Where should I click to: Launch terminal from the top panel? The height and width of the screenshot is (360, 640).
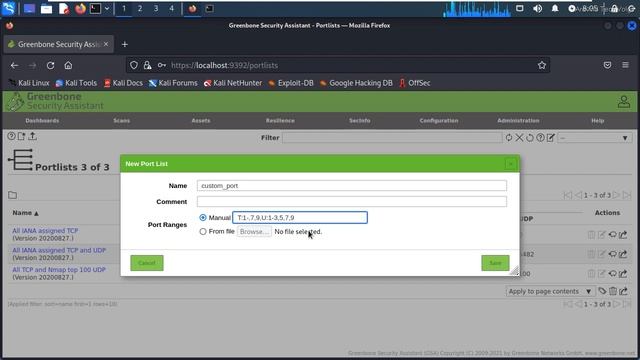coord(96,9)
